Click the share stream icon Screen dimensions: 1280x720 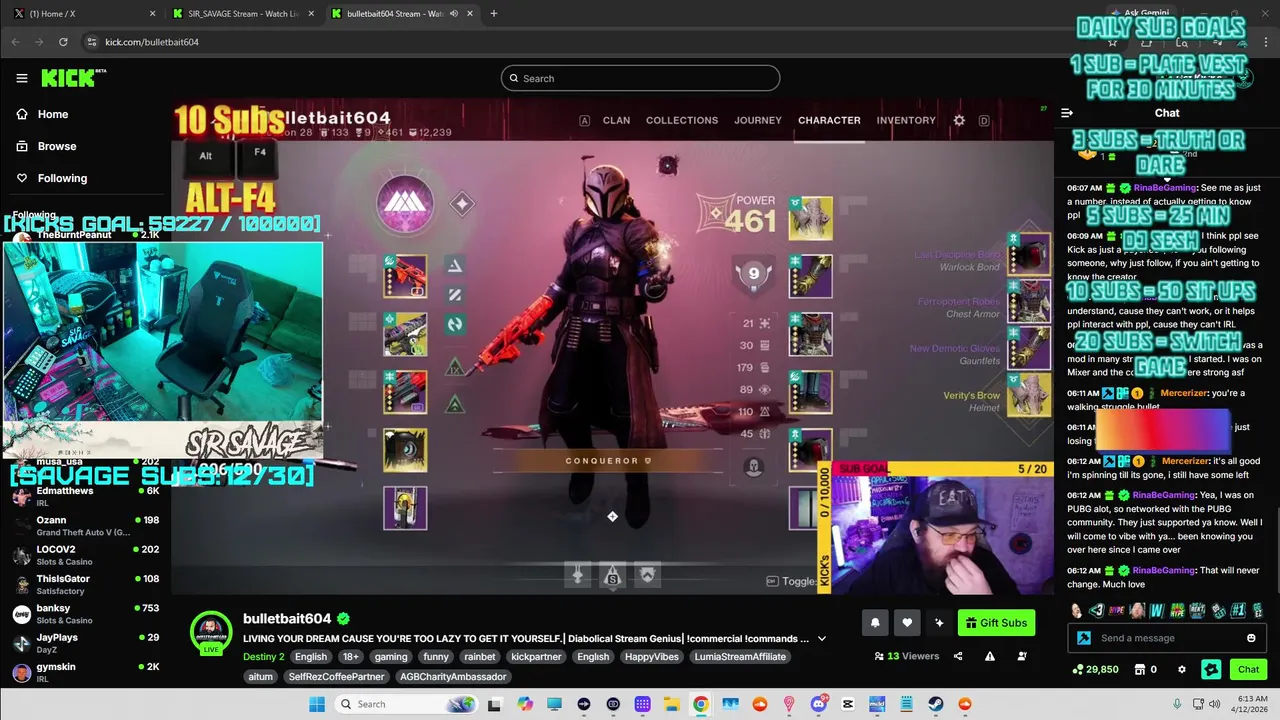click(x=958, y=656)
